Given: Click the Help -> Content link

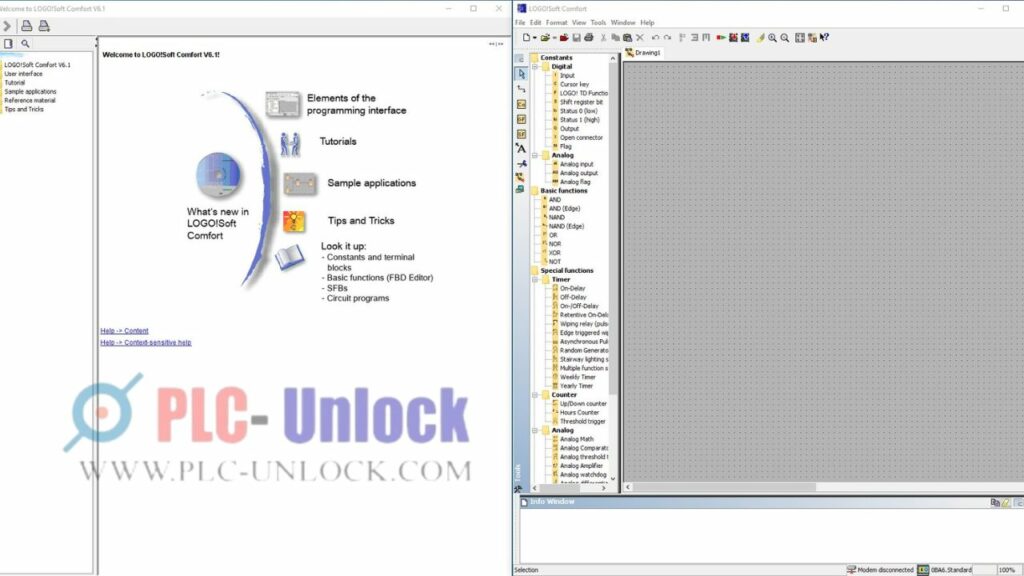Looking at the screenshot, I should tap(124, 331).
